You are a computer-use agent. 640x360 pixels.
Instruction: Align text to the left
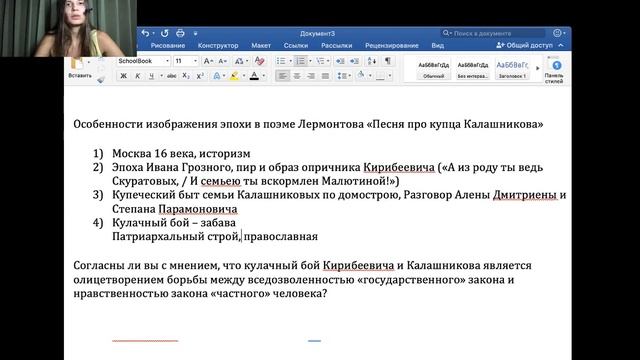coord(282,76)
